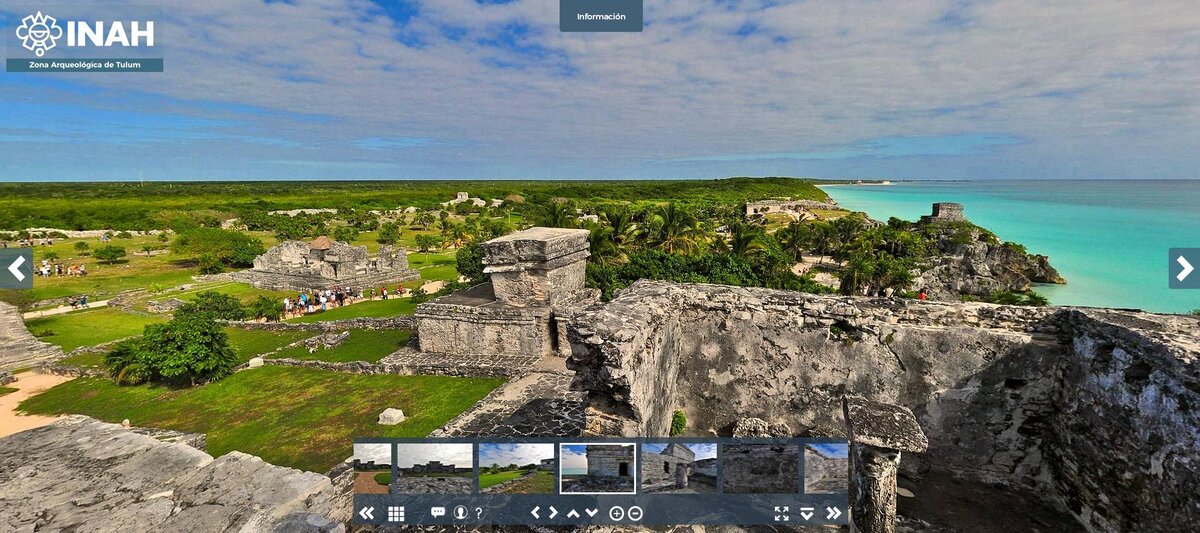
Task: Click the person silhouette icon
Action: [460, 512]
